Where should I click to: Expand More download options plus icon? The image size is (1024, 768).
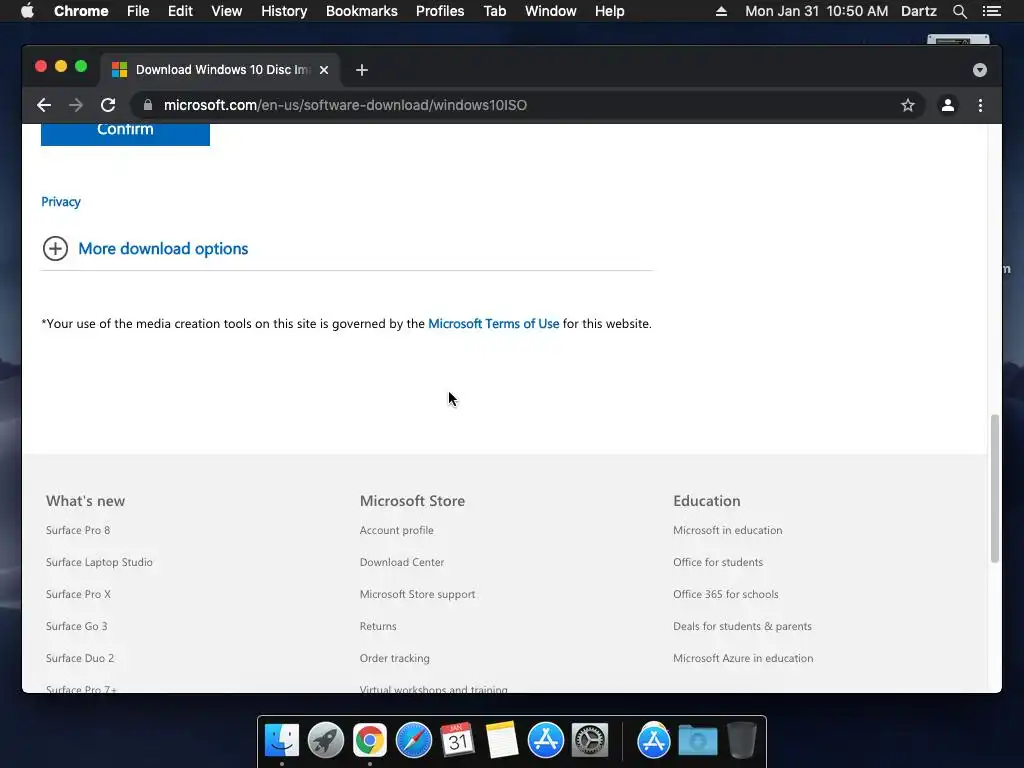[56, 249]
